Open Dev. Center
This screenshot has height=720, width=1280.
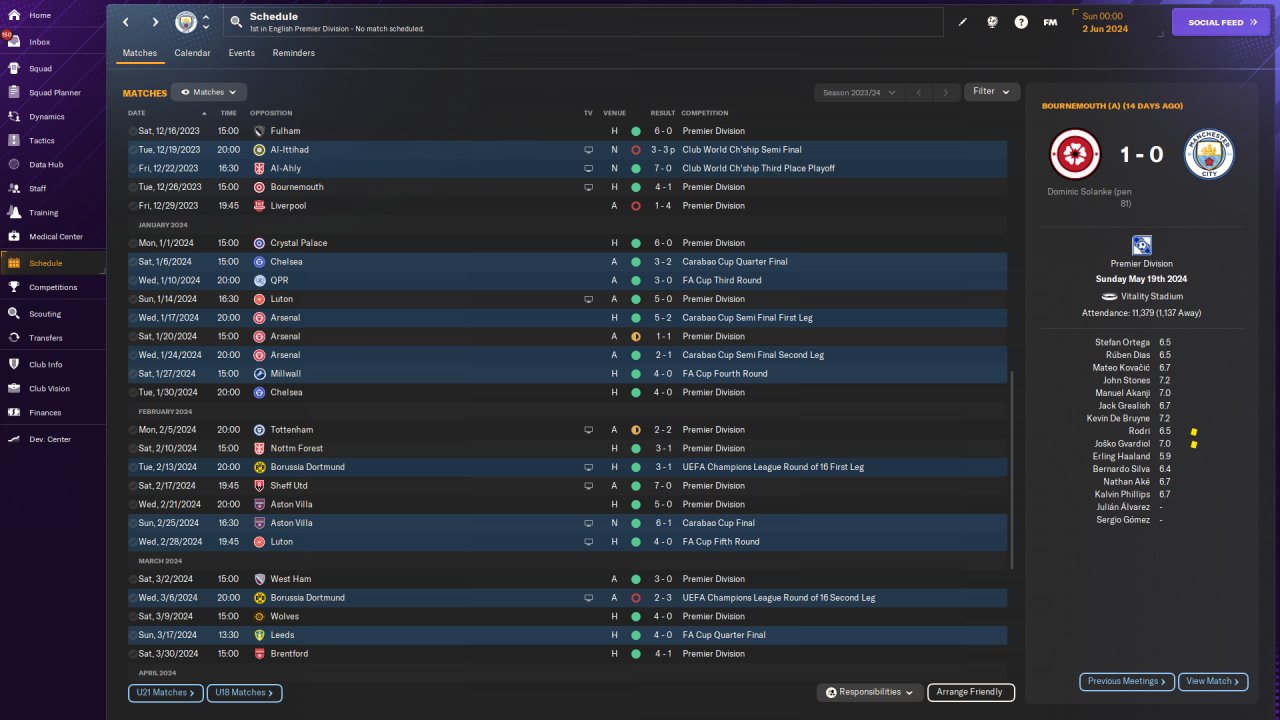(x=50, y=440)
